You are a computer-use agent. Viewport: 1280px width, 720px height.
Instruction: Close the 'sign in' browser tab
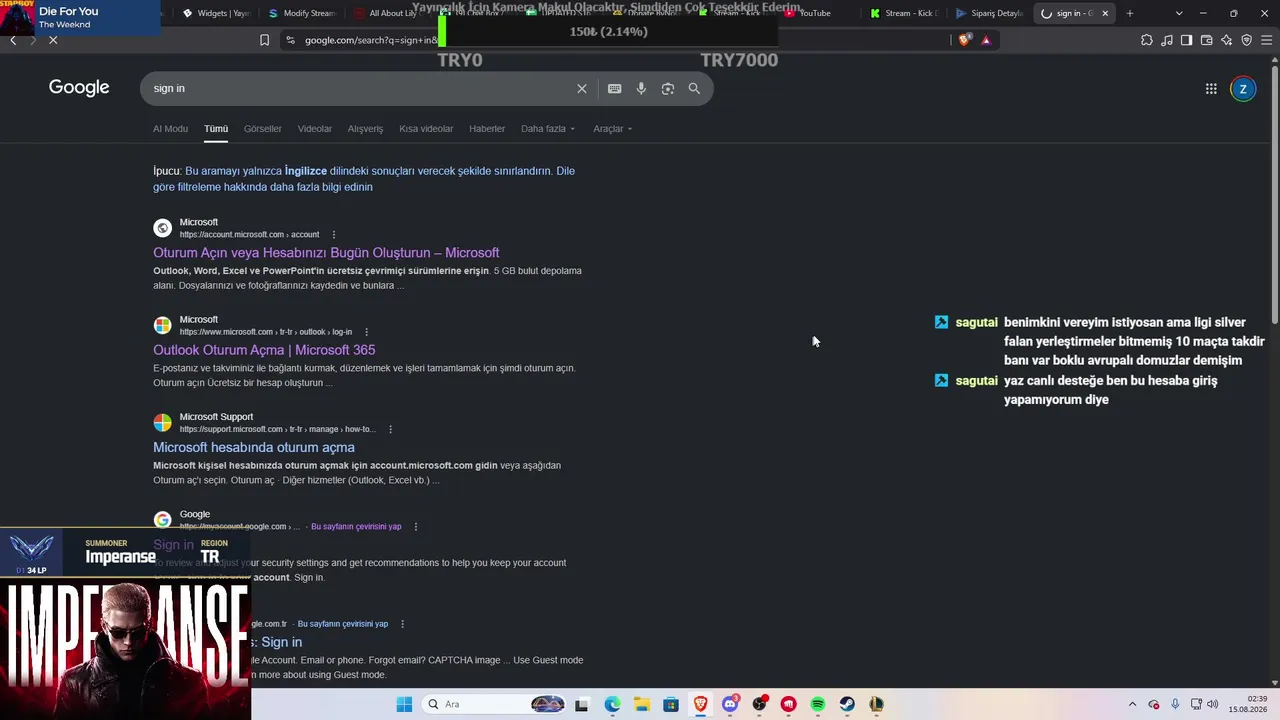point(1105,13)
